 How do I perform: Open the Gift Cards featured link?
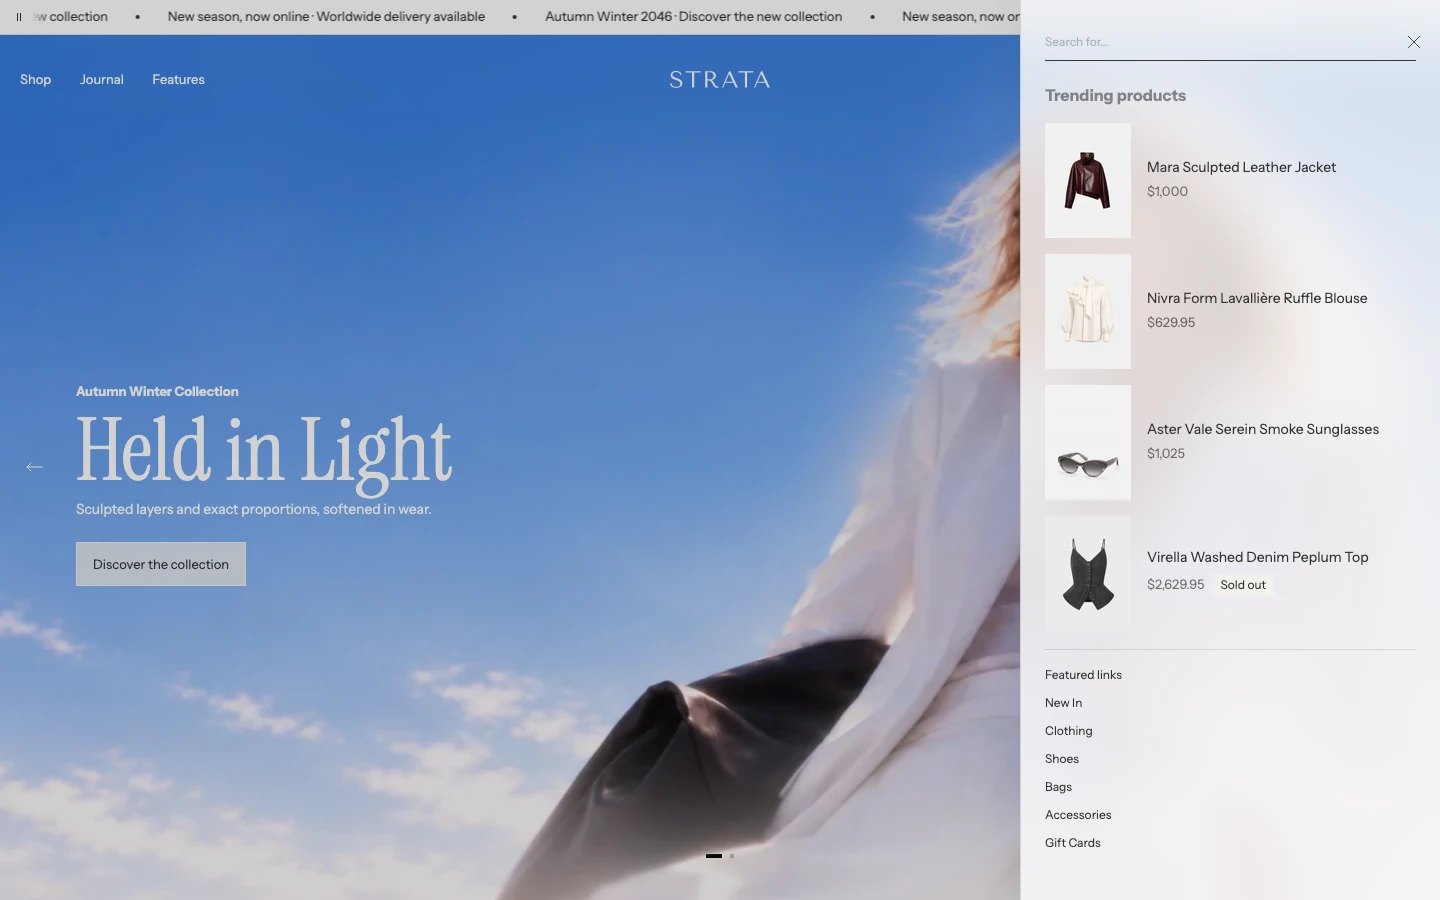(1073, 843)
